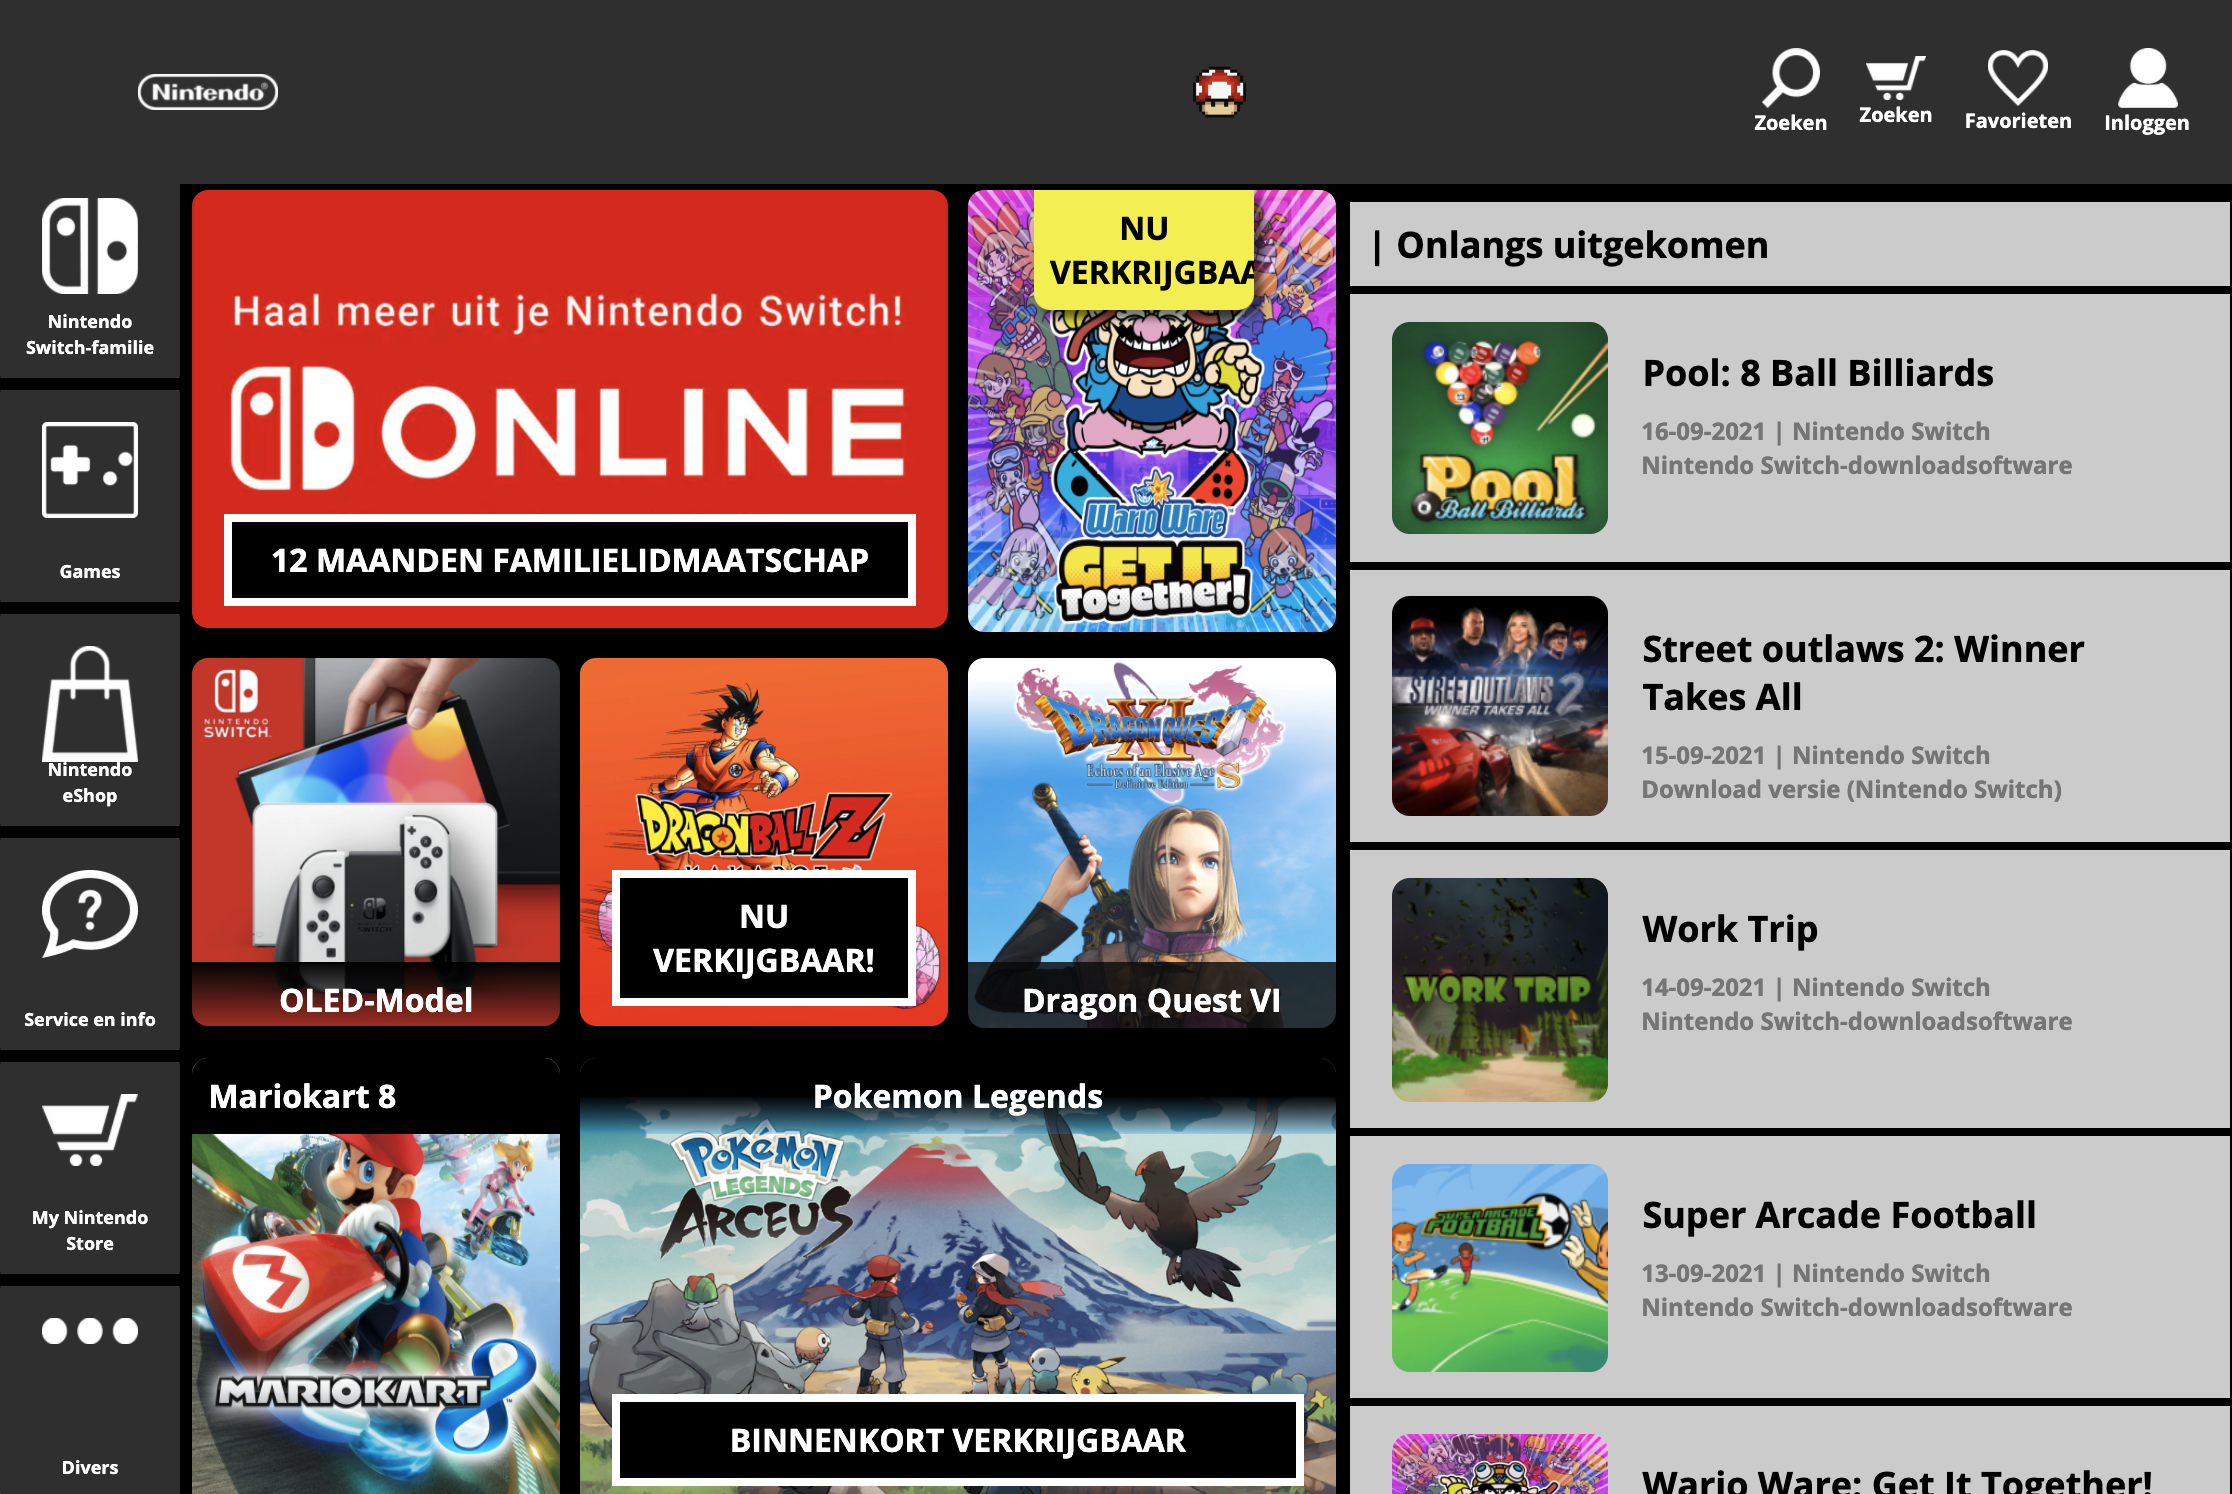Open the shopping cart icon in header
Screen dimensions: 2232x1494
1894,76
